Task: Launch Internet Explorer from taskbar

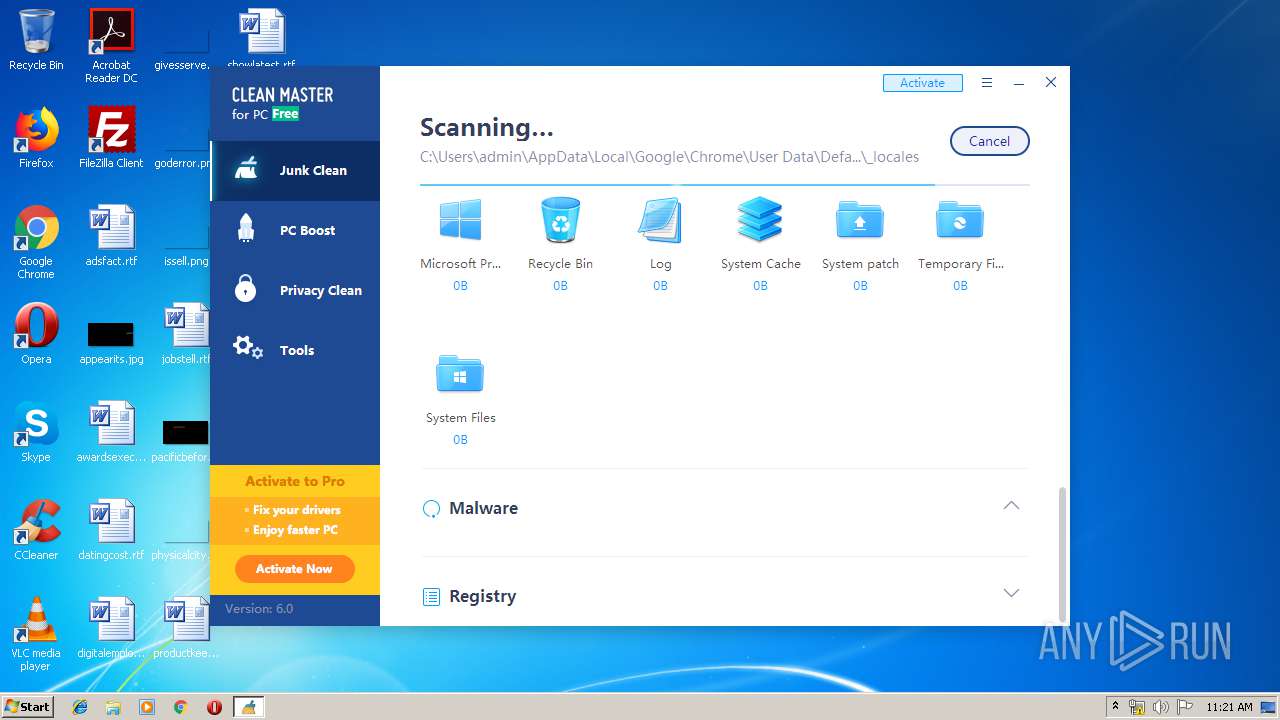Action: click(x=80, y=707)
